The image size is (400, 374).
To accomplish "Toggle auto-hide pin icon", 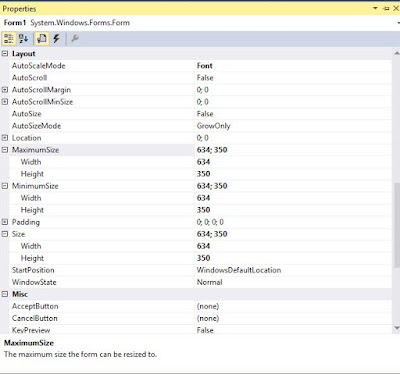I will click(386, 8).
